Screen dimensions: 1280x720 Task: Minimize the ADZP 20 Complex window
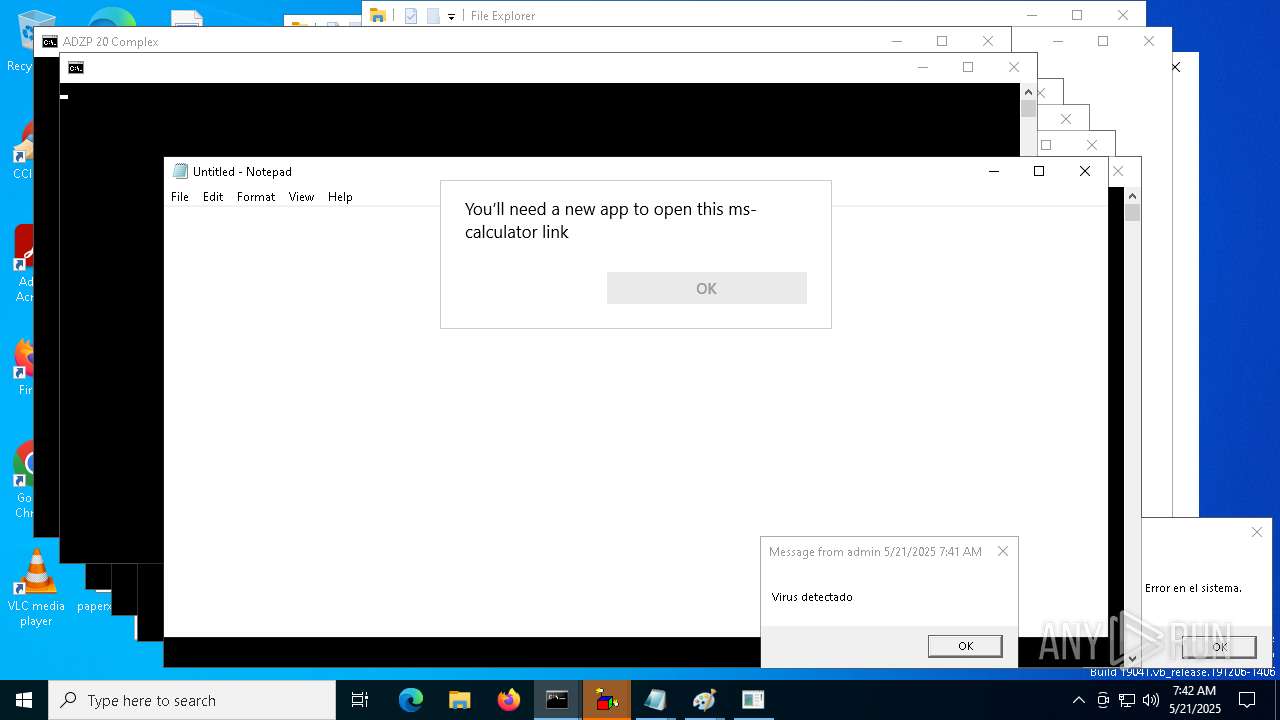[896, 41]
